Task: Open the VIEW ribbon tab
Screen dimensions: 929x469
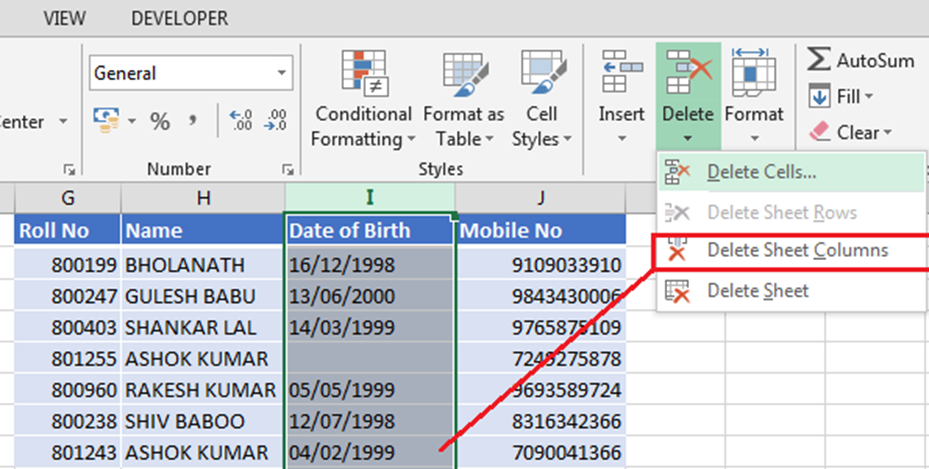Action: tap(64, 19)
